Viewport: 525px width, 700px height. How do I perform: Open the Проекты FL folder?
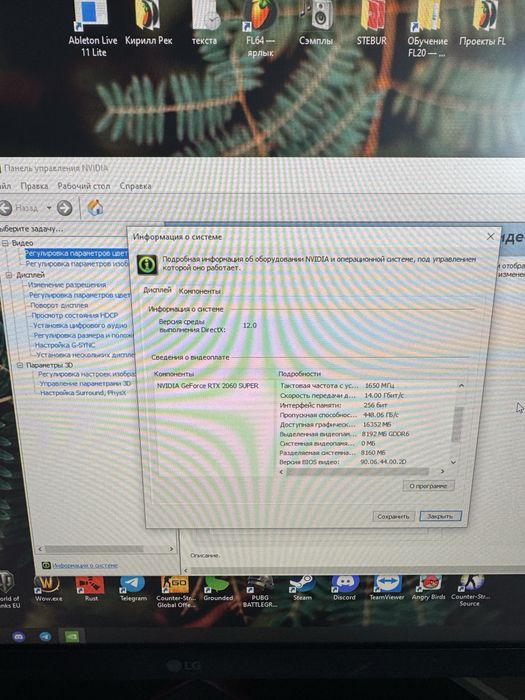[x=483, y=23]
